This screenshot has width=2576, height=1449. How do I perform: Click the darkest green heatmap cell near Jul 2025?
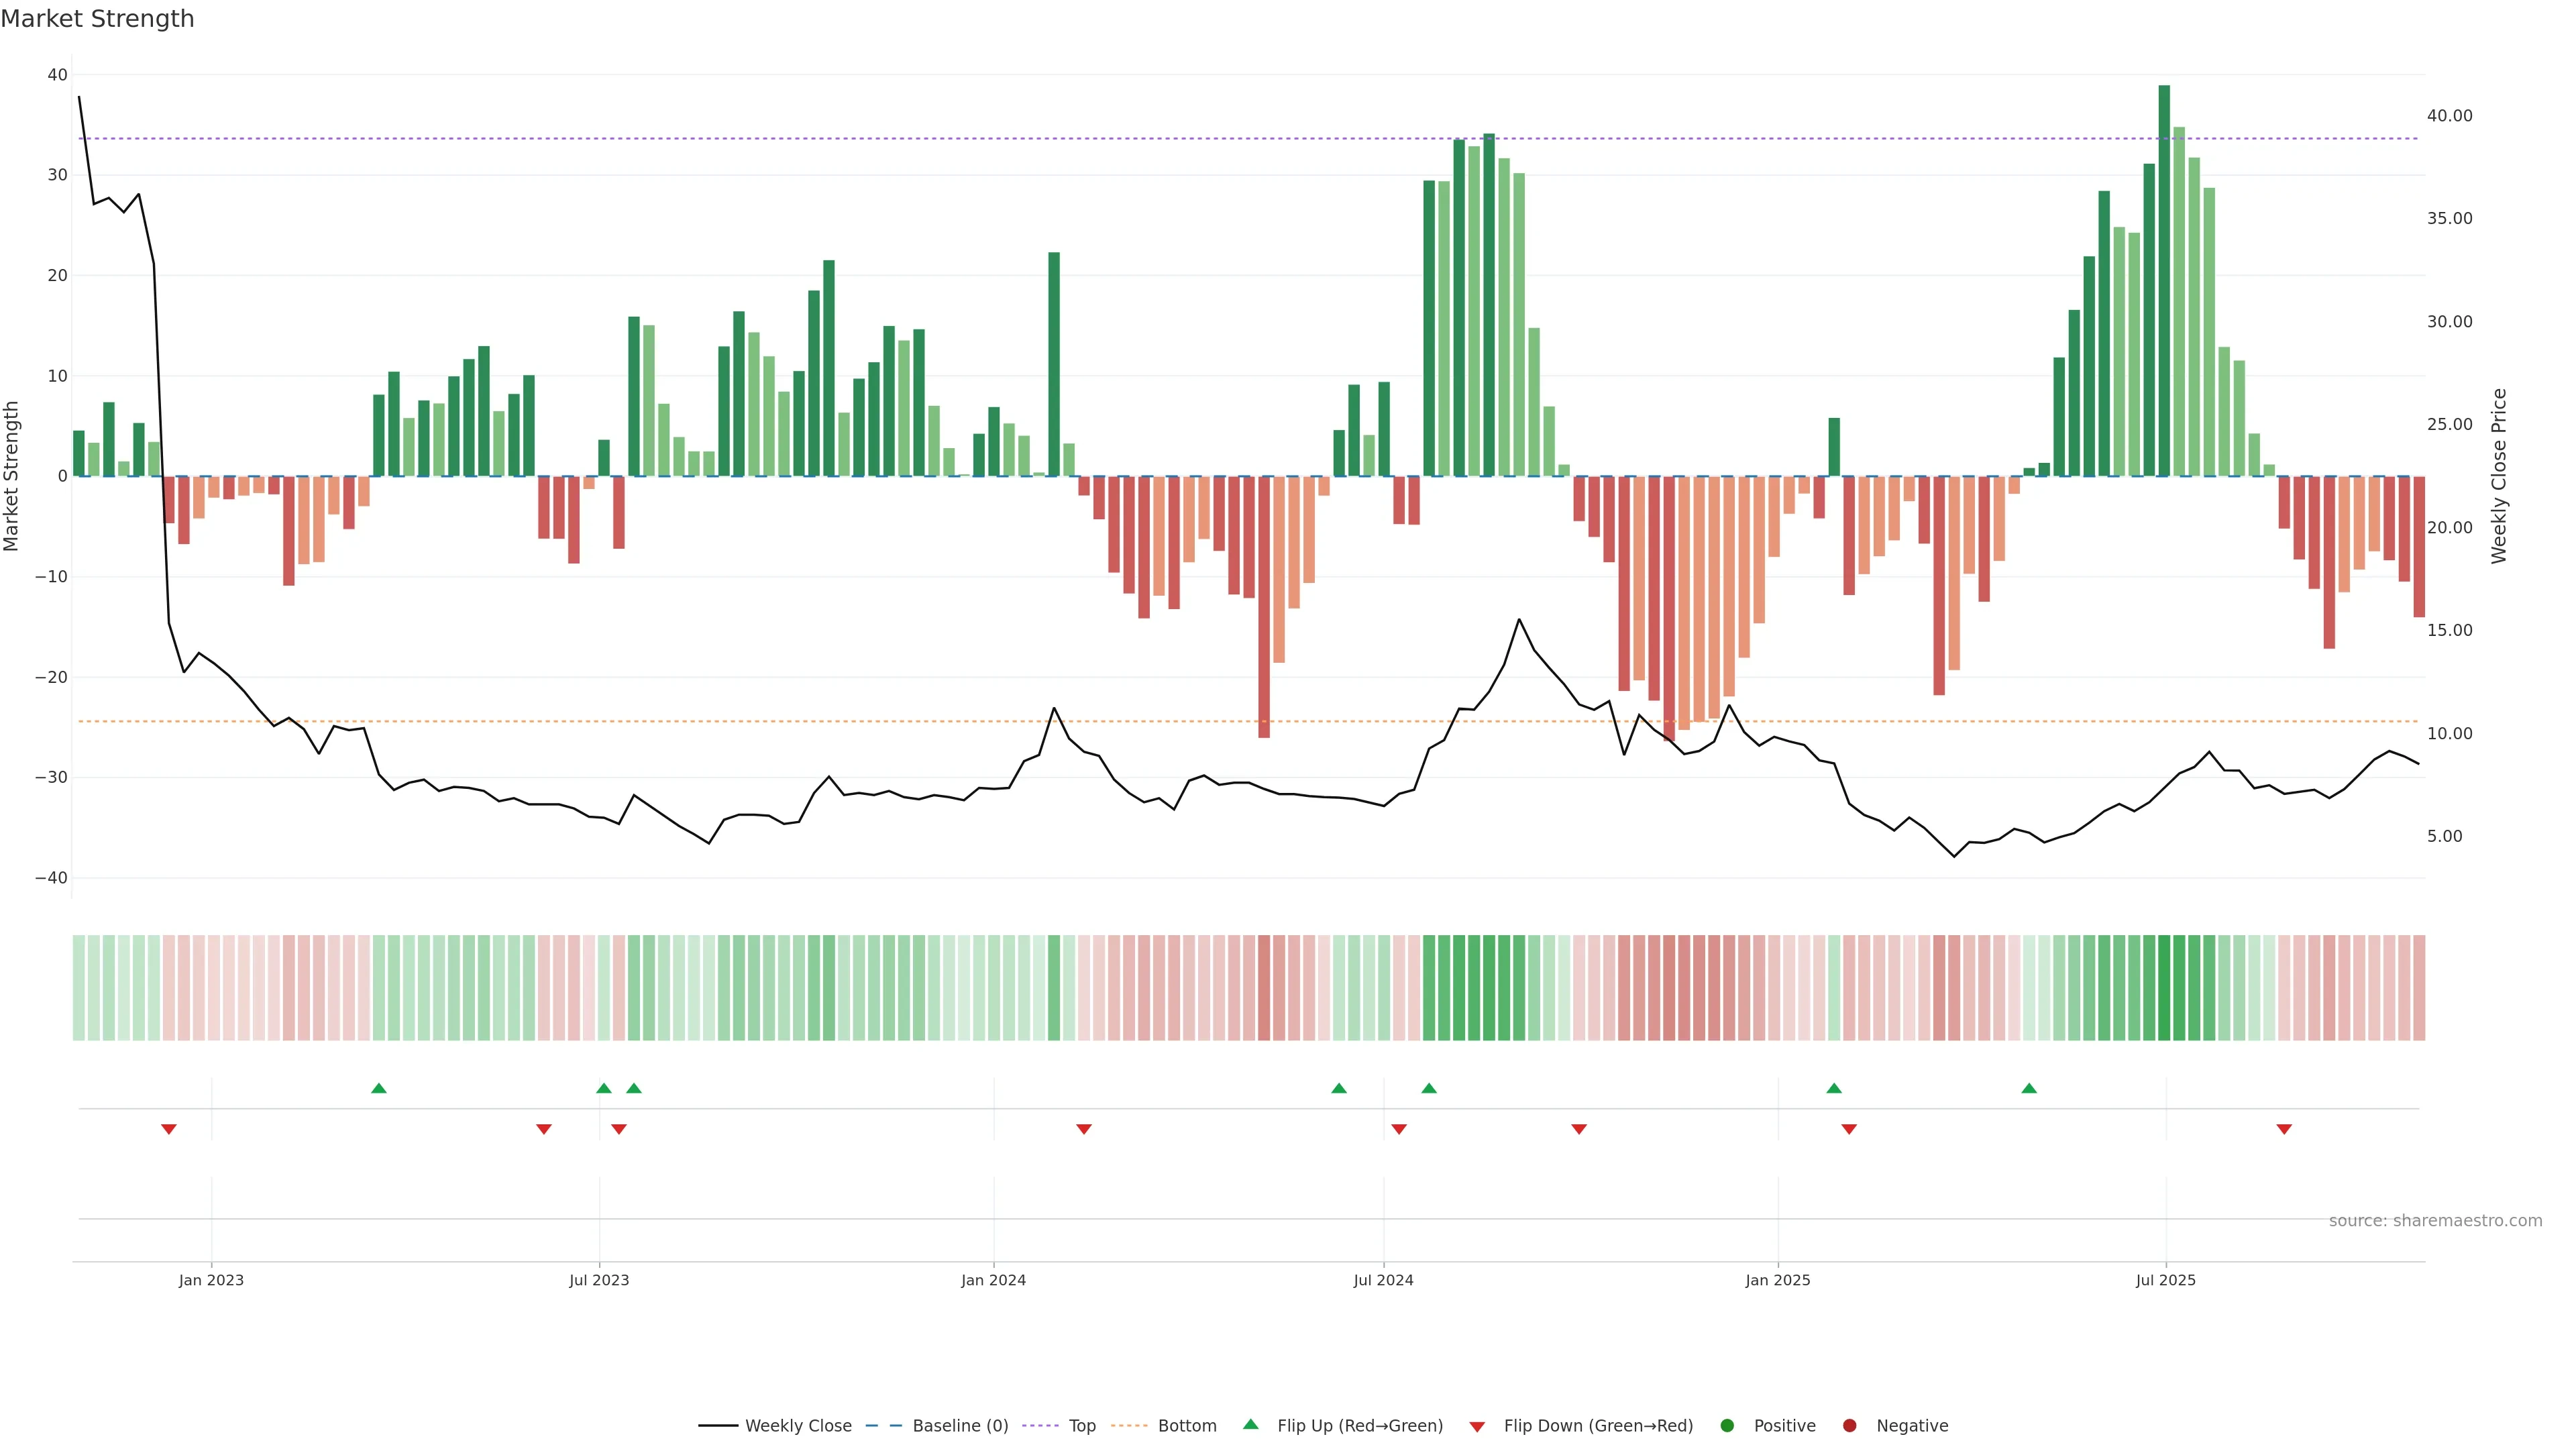[x=2164, y=988]
